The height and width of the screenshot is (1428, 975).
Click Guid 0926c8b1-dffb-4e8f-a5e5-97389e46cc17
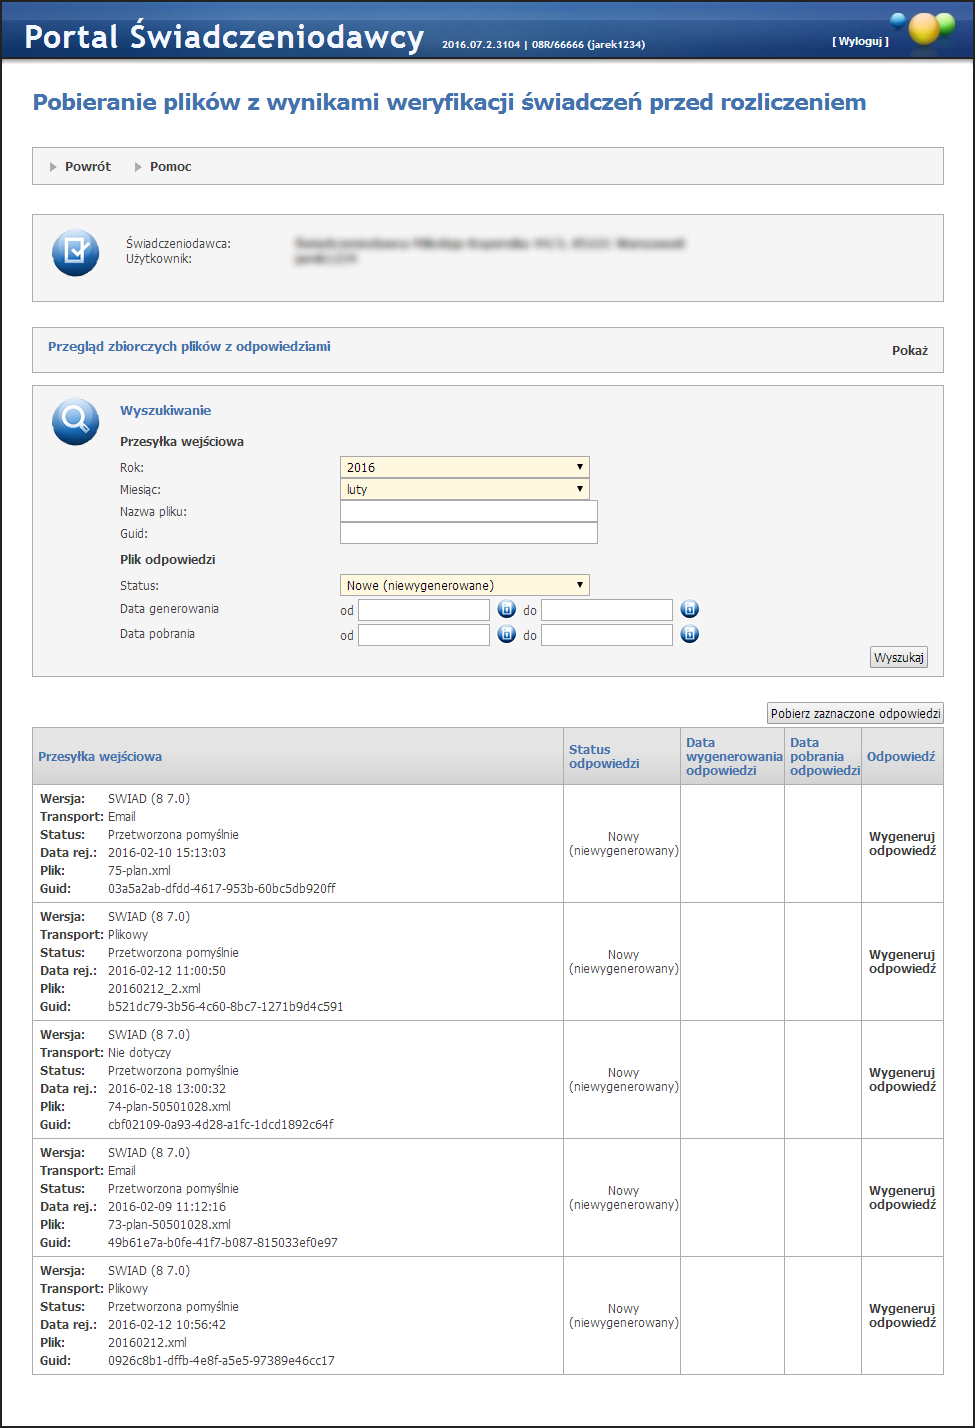tap(221, 1361)
